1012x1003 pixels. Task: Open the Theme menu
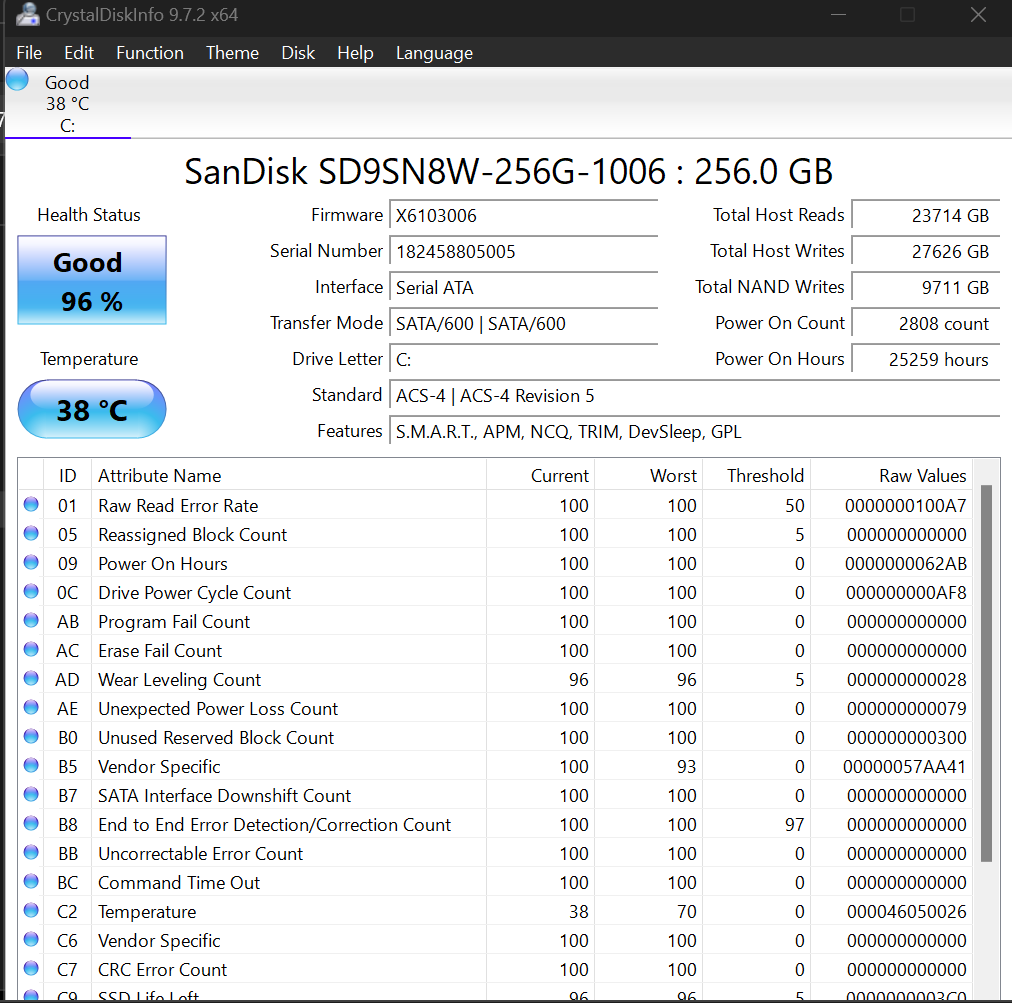(x=232, y=53)
